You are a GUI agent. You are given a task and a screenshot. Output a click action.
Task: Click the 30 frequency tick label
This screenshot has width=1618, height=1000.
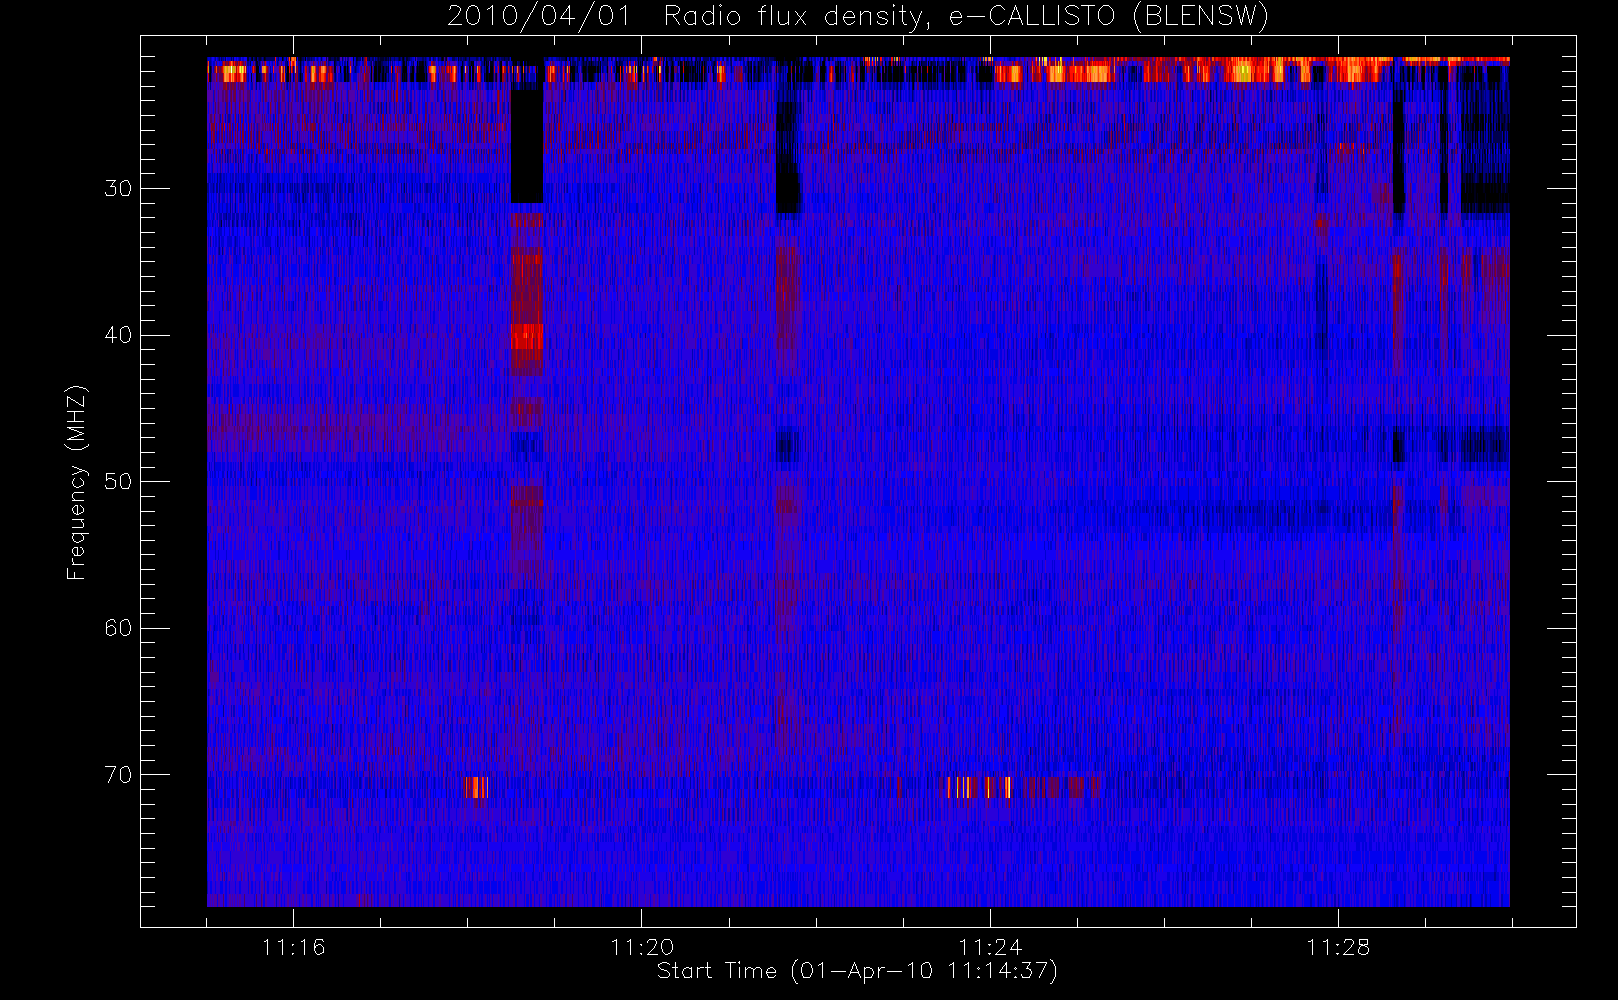[x=118, y=188]
